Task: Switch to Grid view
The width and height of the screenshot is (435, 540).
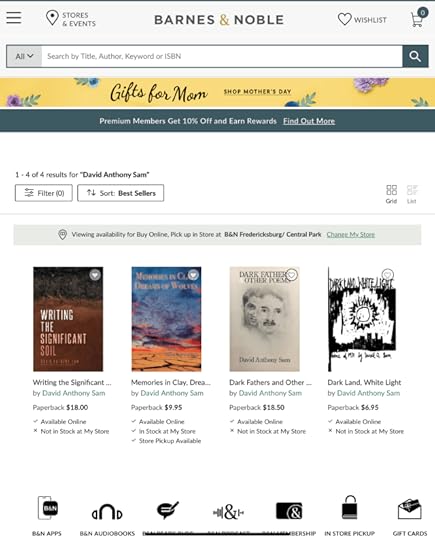Action: click(391, 194)
